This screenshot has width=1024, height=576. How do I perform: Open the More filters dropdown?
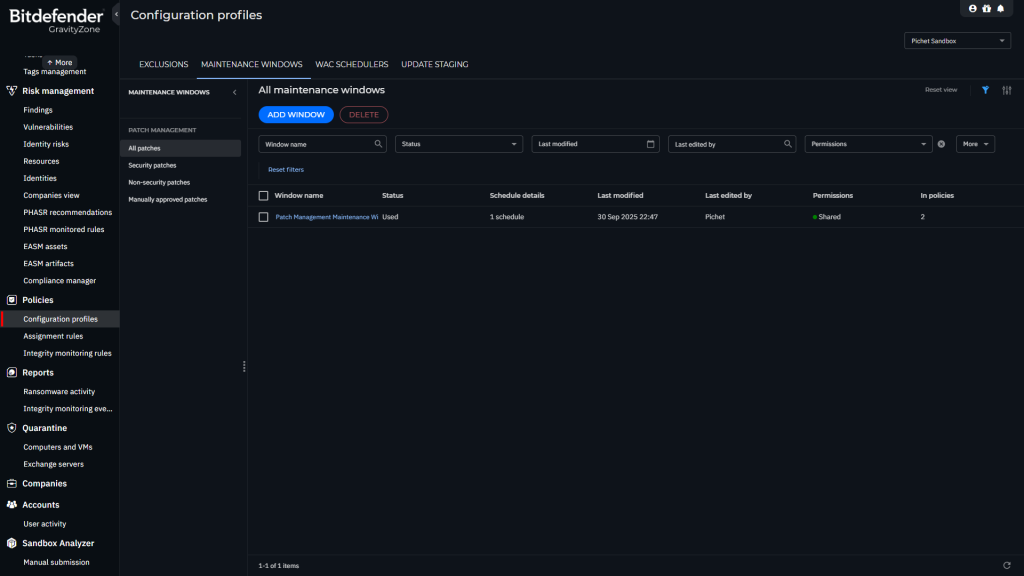tap(975, 144)
